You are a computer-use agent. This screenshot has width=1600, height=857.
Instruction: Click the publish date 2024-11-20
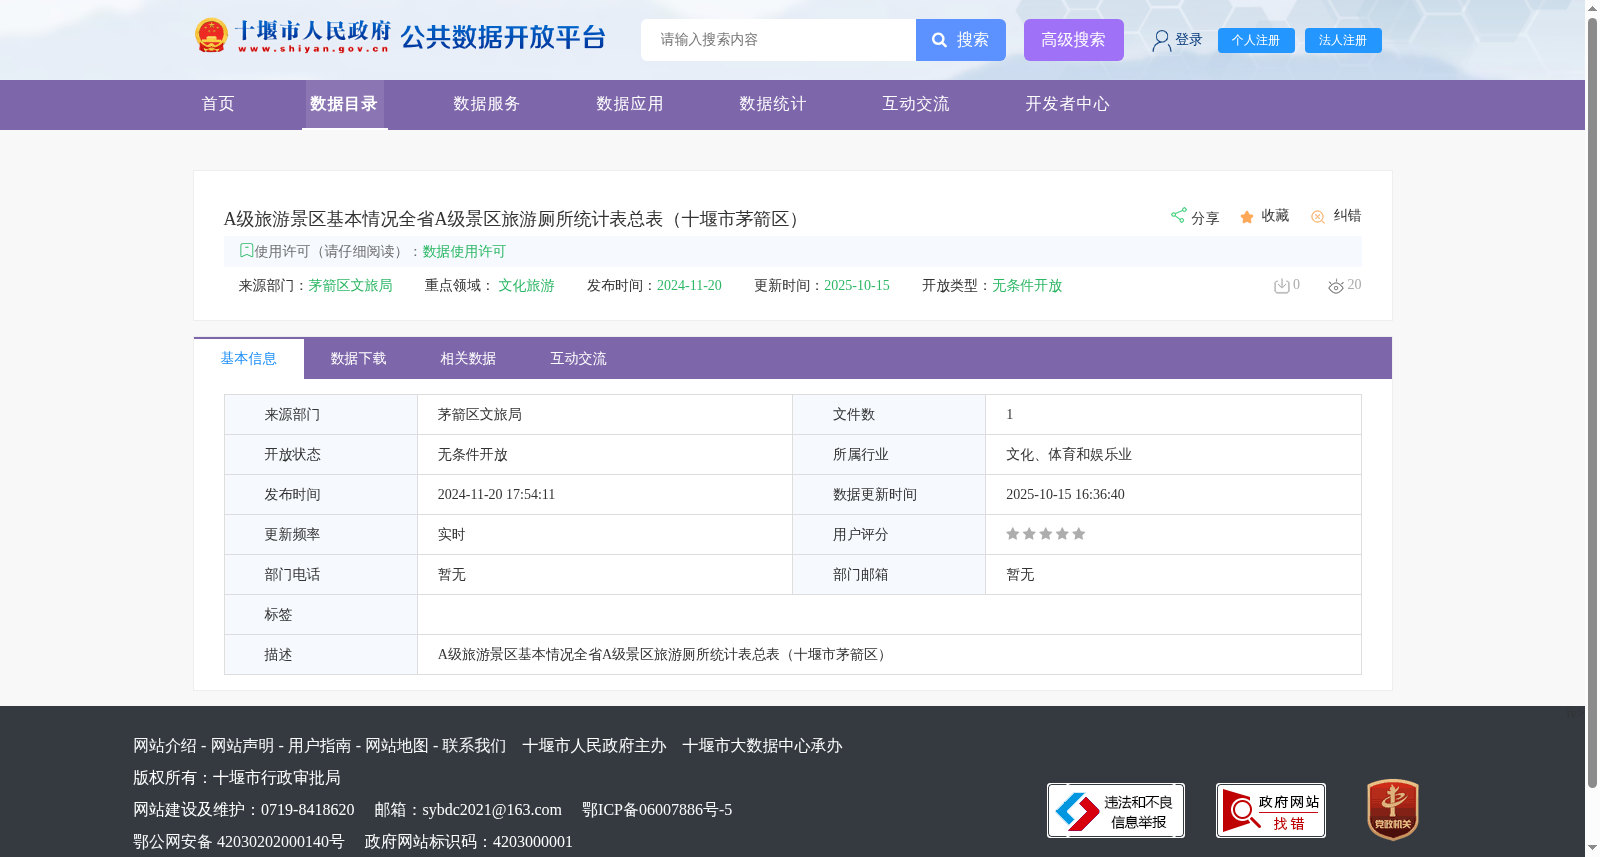coord(689,286)
